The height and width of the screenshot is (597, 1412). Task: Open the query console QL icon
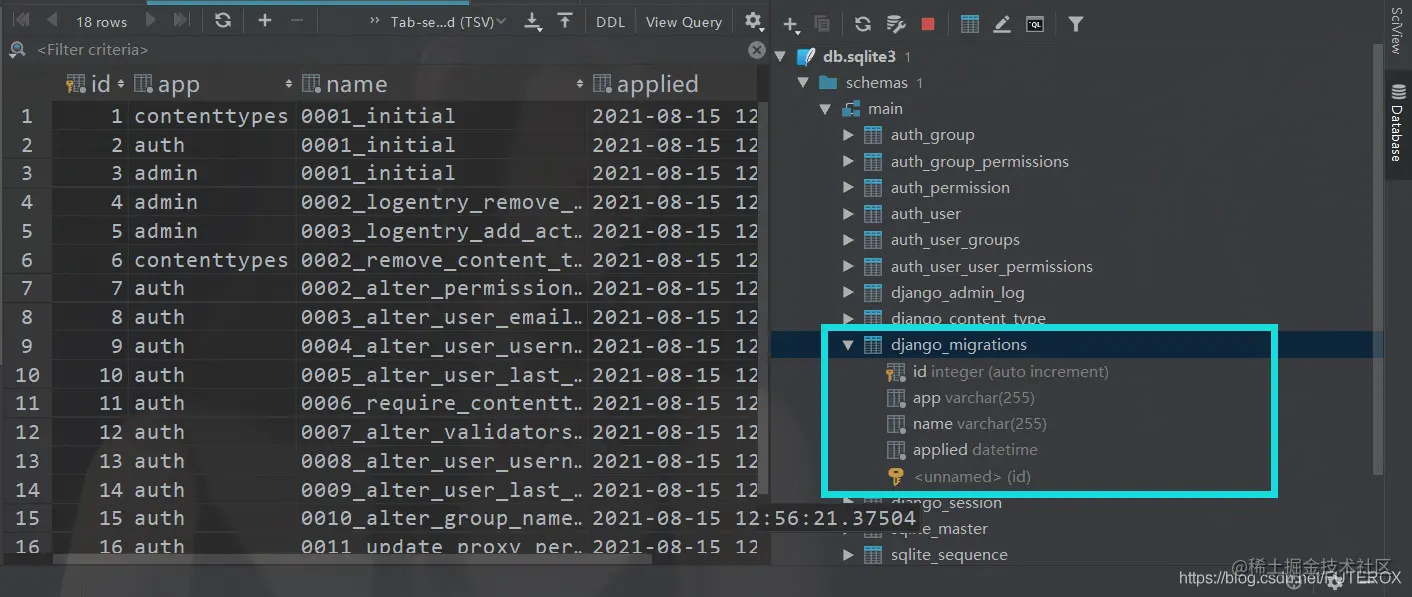(x=1035, y=24)
